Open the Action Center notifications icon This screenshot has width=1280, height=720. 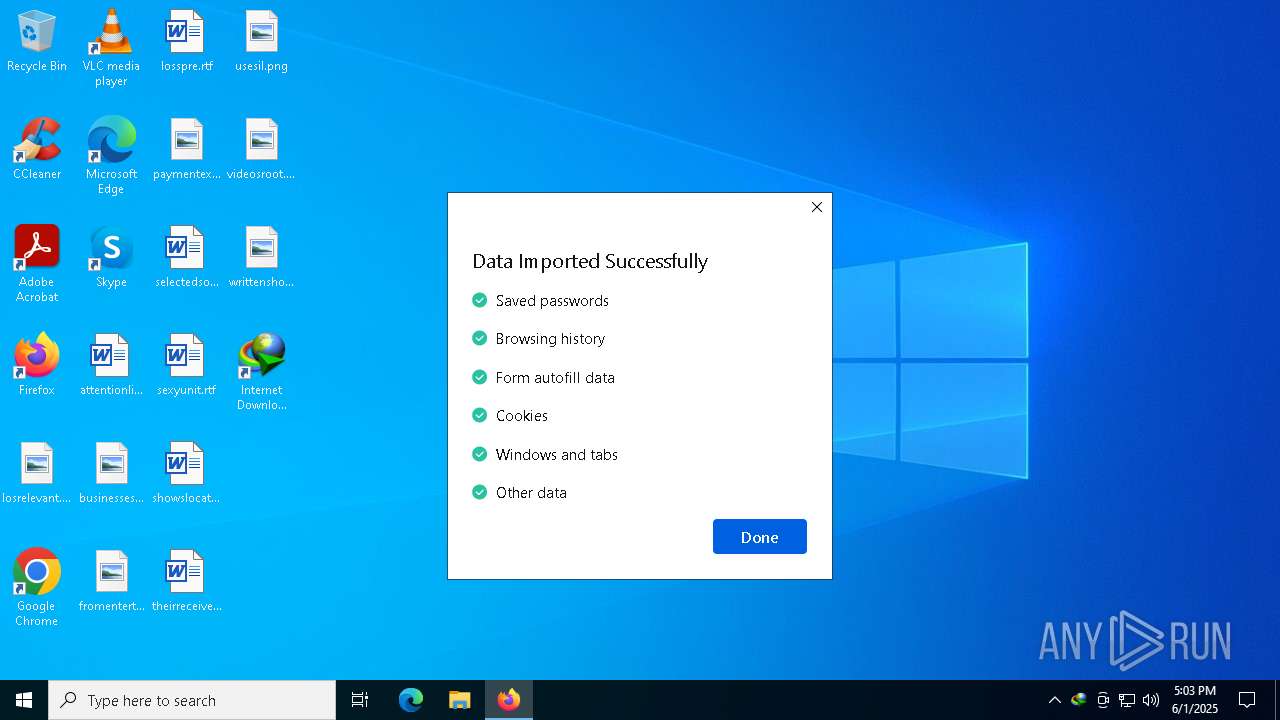click(x=1247, y=700)
